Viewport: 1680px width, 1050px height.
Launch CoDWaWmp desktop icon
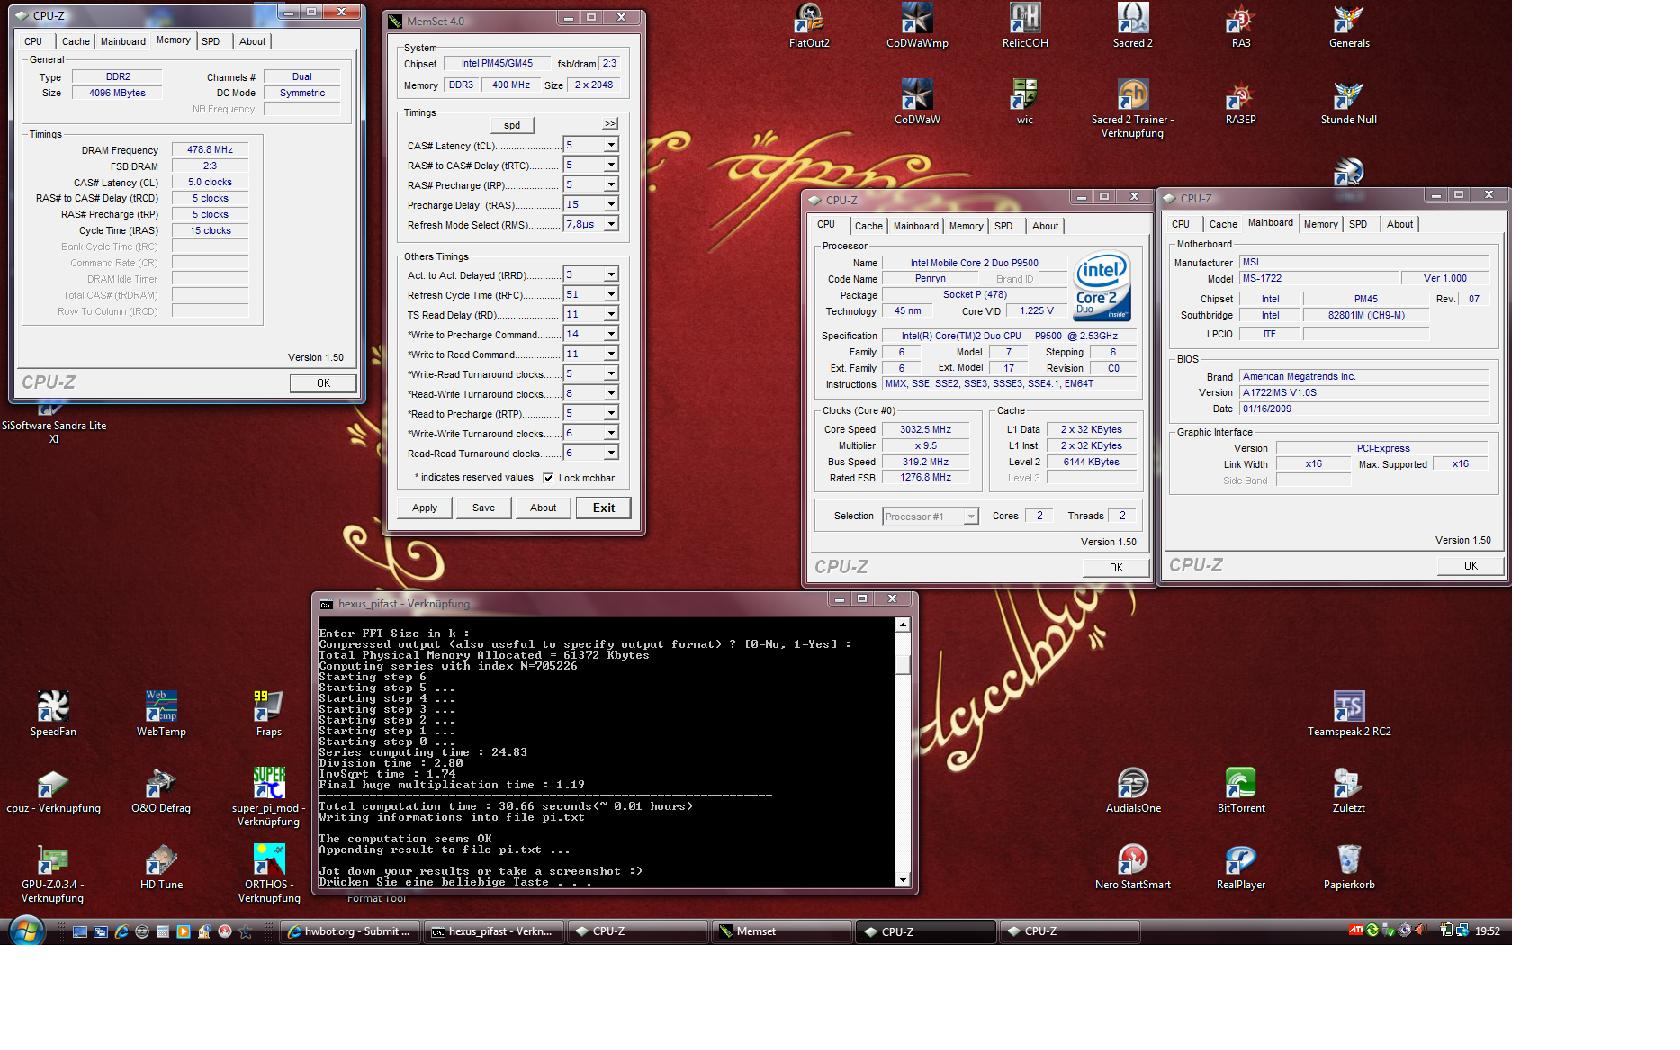[917, 27]
